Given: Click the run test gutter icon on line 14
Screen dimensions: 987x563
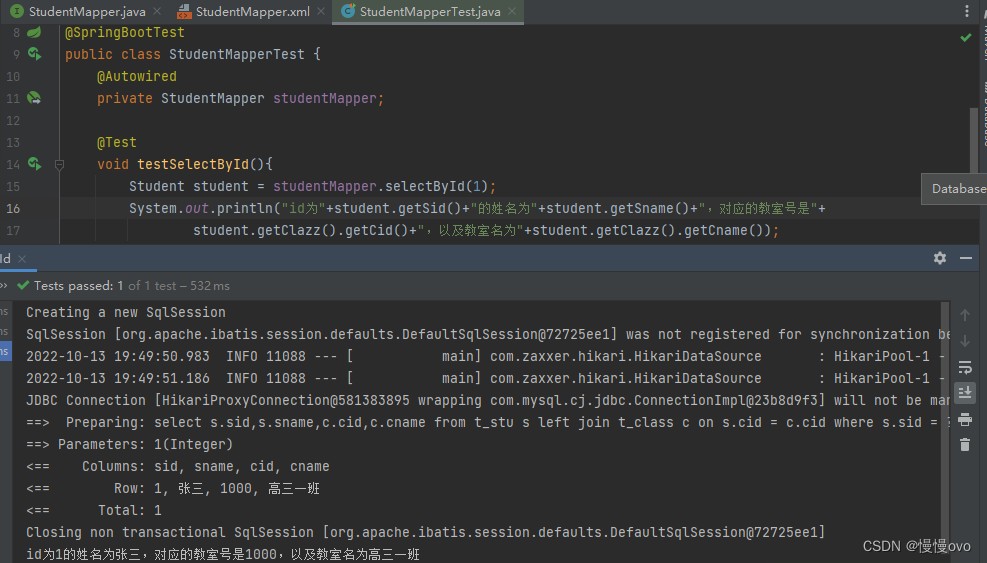Looking at the screenshot, I should coord(35,164).
